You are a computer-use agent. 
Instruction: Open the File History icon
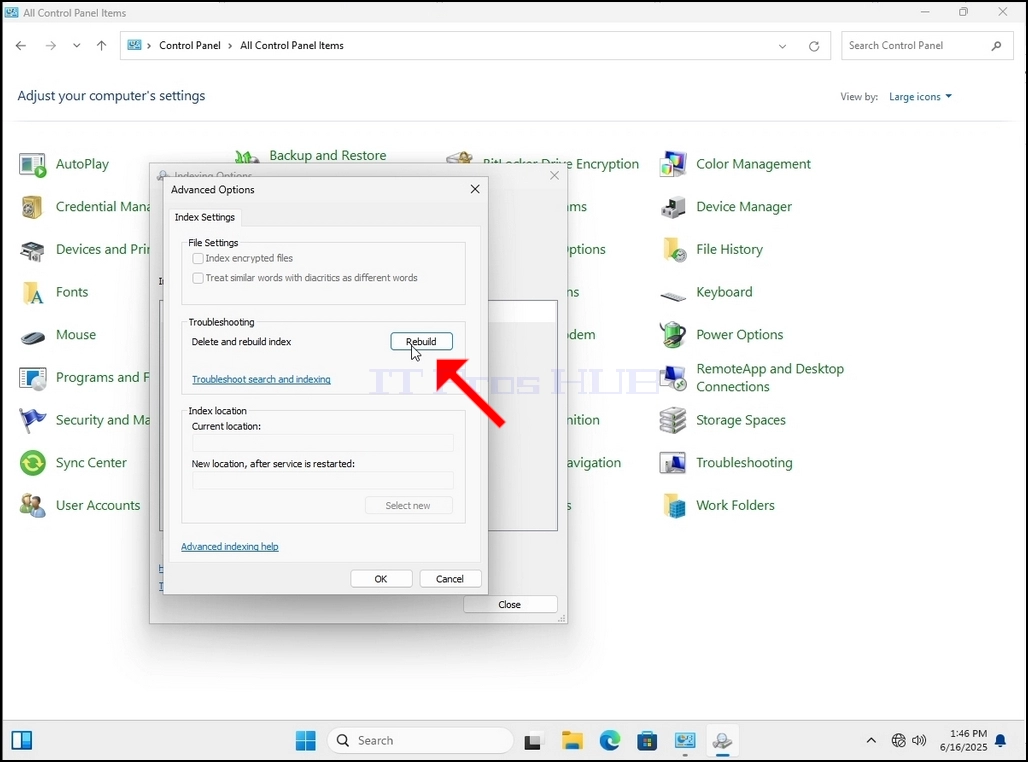(x=673, y=250)
